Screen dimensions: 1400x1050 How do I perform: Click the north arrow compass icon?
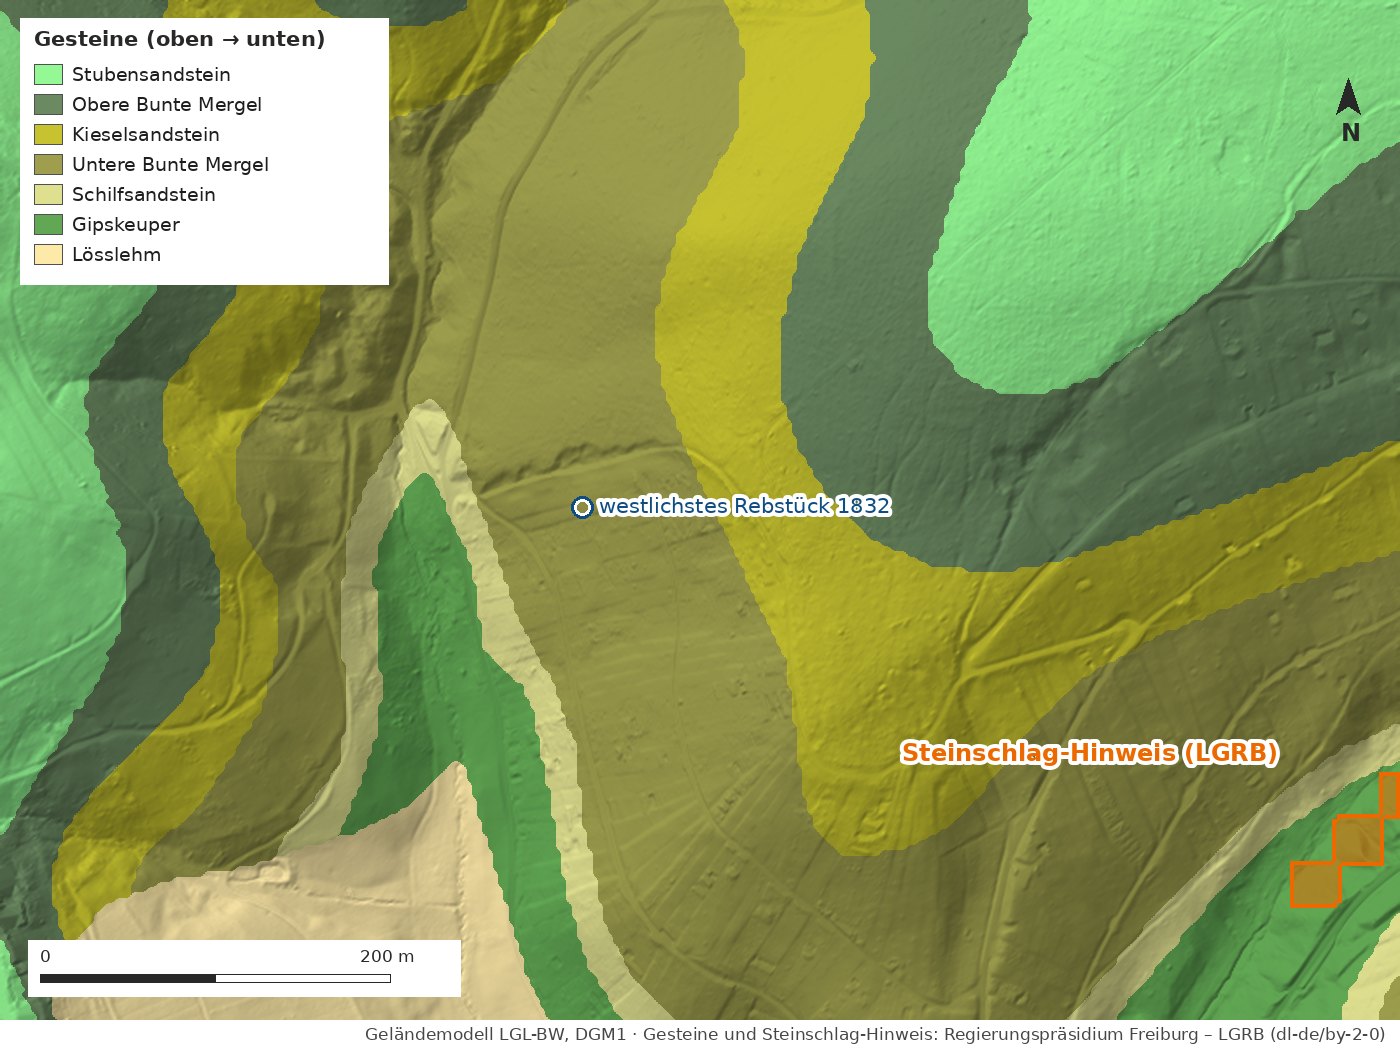(1349, 97)
